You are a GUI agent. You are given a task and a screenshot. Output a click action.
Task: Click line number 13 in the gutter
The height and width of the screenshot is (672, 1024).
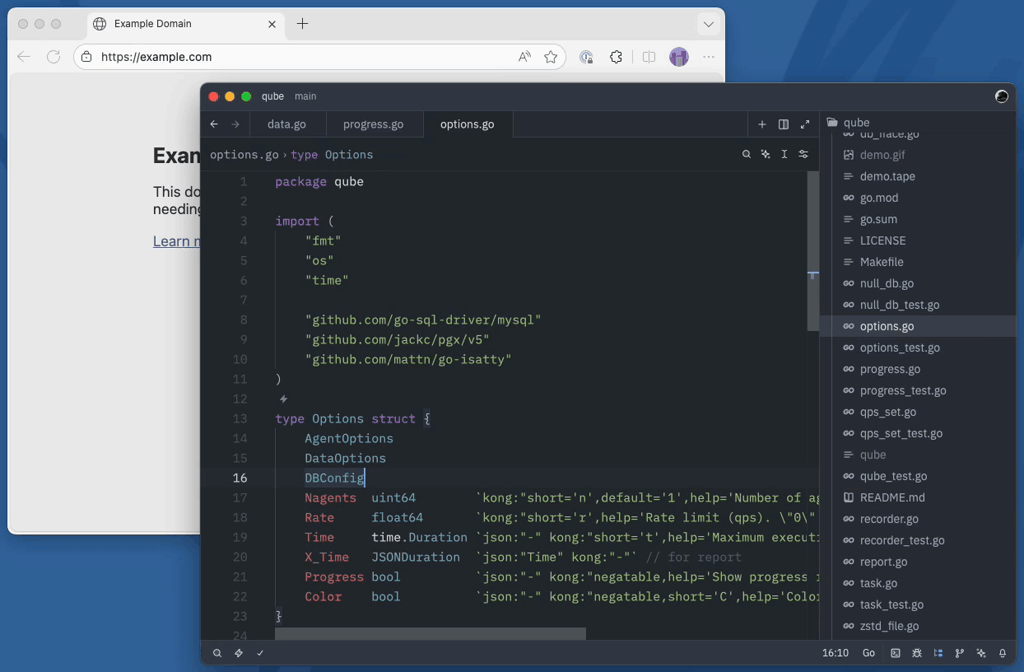click(240, 419)
